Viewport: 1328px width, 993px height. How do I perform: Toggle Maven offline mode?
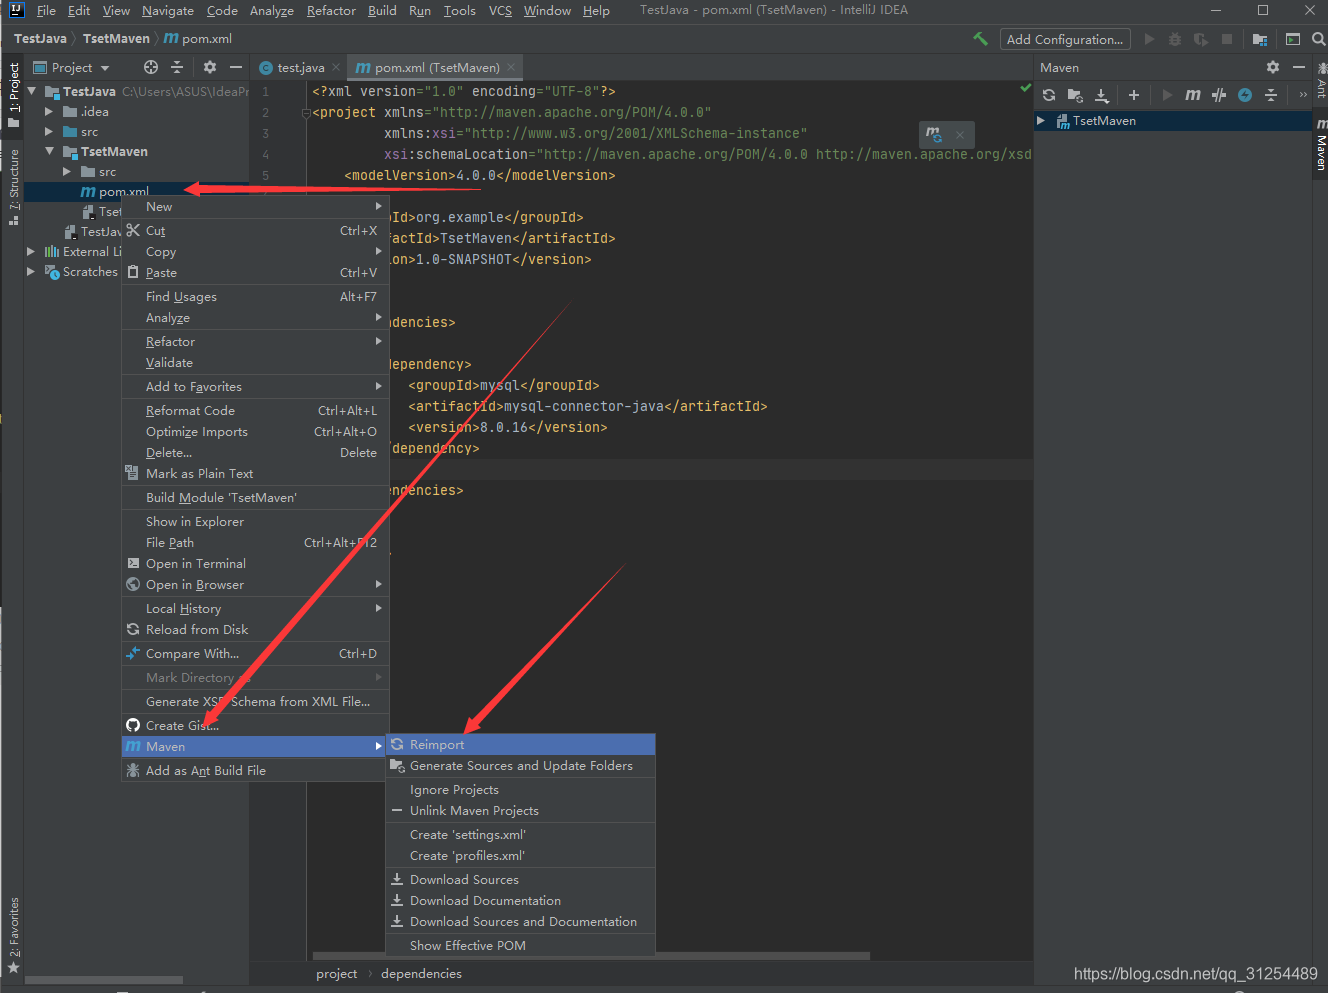[x=1218, y=95]
